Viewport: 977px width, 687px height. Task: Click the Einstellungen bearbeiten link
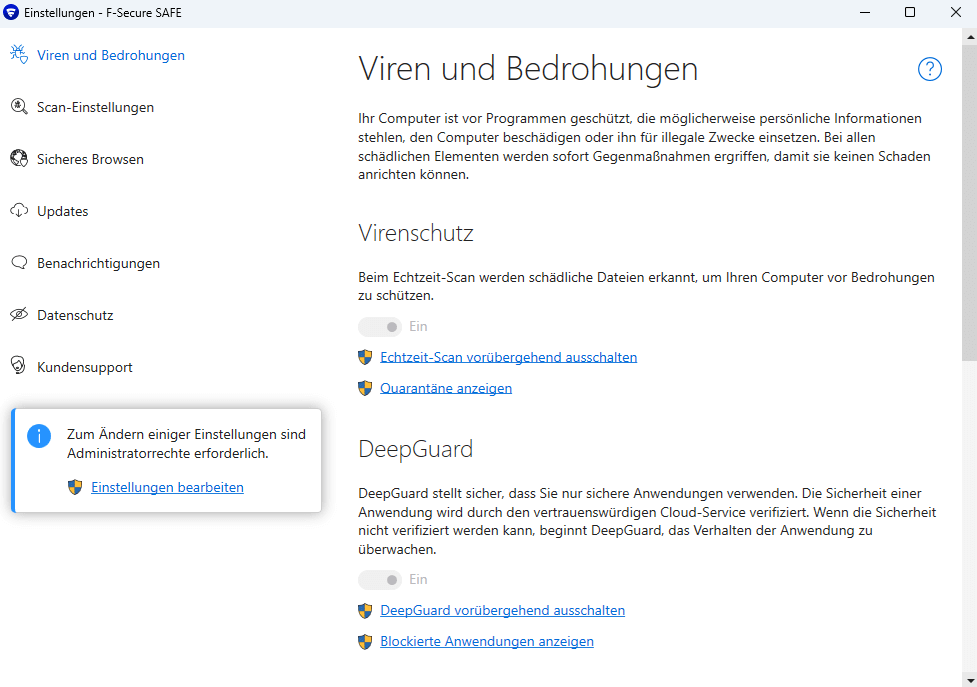pos(168,488)
